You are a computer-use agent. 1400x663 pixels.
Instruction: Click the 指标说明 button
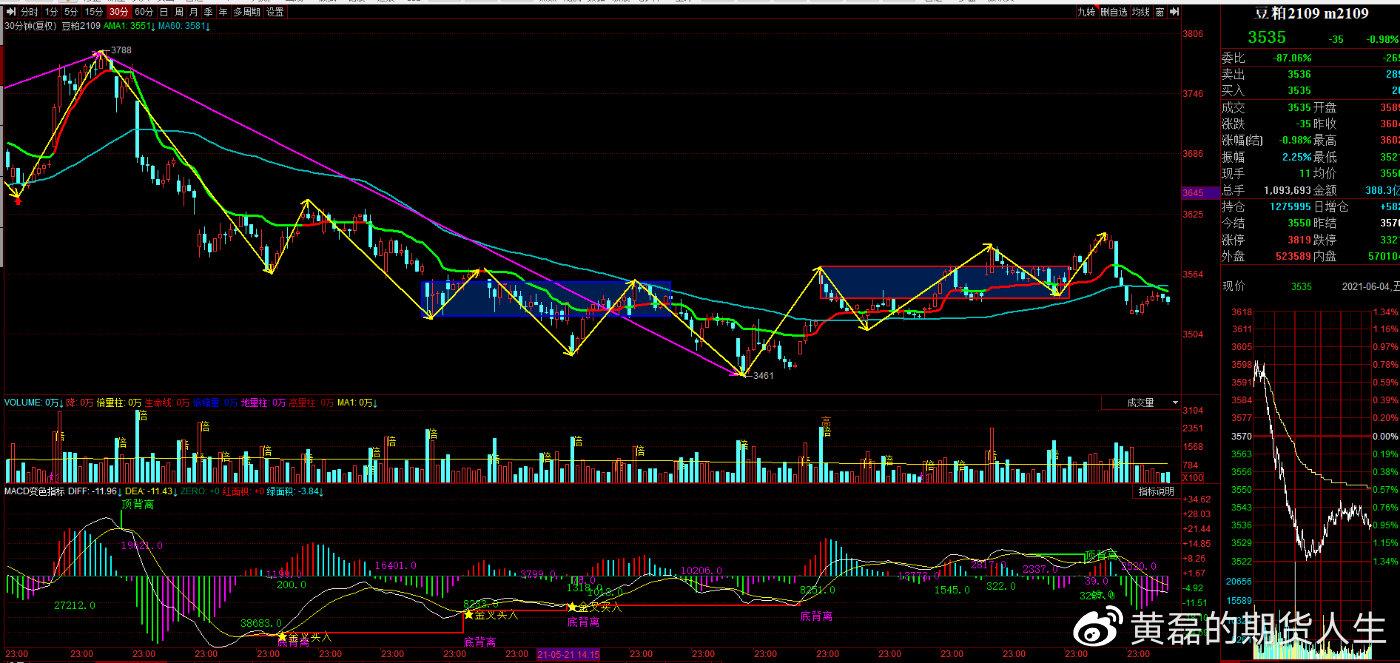[x=1157, y=492]
